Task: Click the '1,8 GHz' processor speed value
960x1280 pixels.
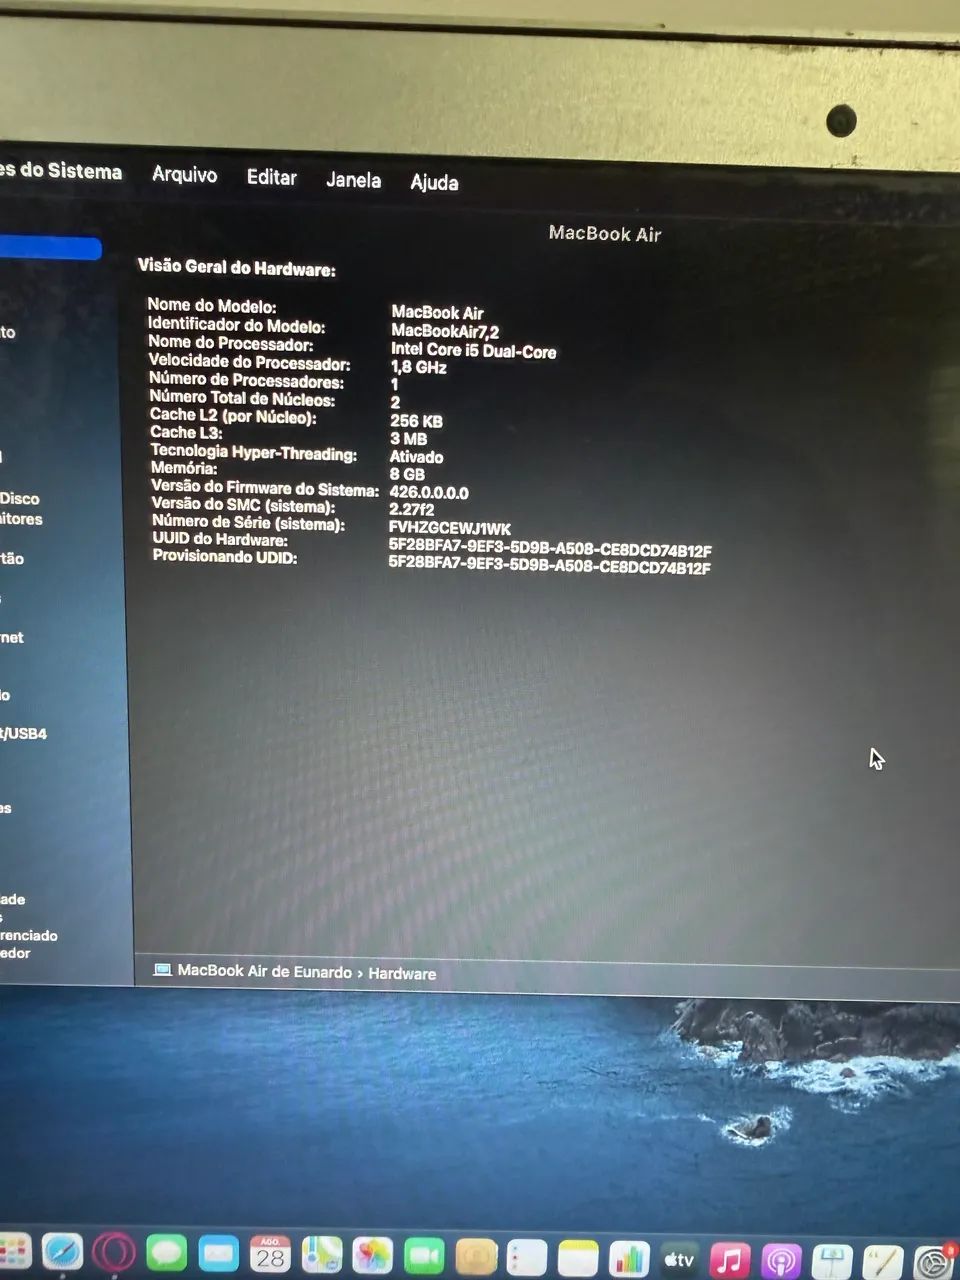Action: (418, 367)
